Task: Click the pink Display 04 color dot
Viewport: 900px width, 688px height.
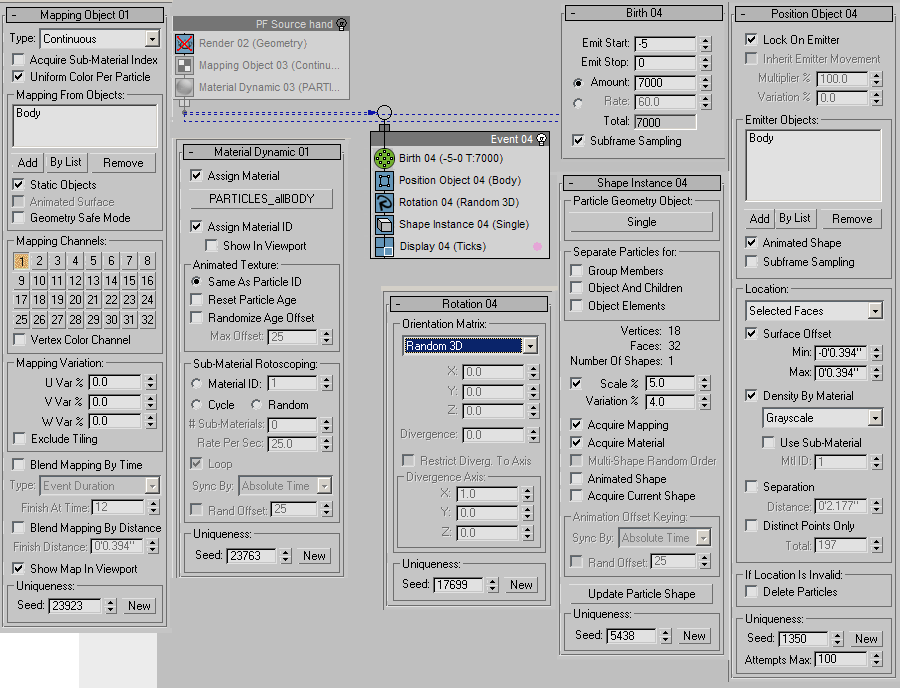Action: click(x=537, y=246)
